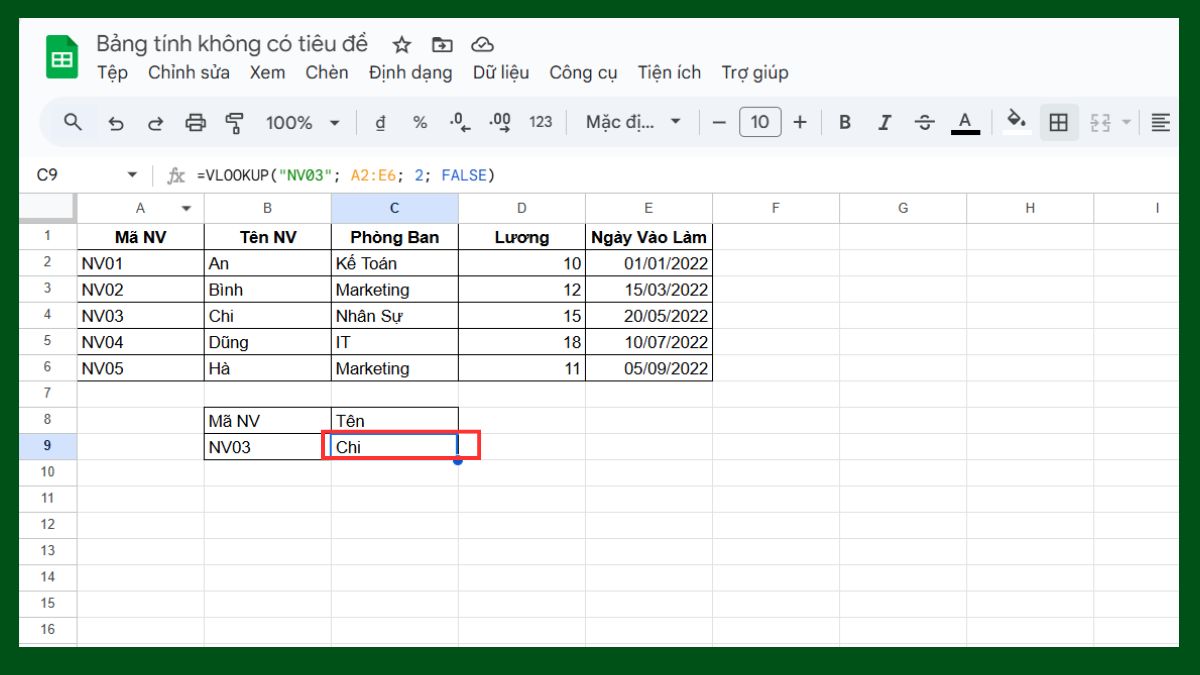1200x675 pixels.
Task: Decrease decimal places
Action: (459, 122)
